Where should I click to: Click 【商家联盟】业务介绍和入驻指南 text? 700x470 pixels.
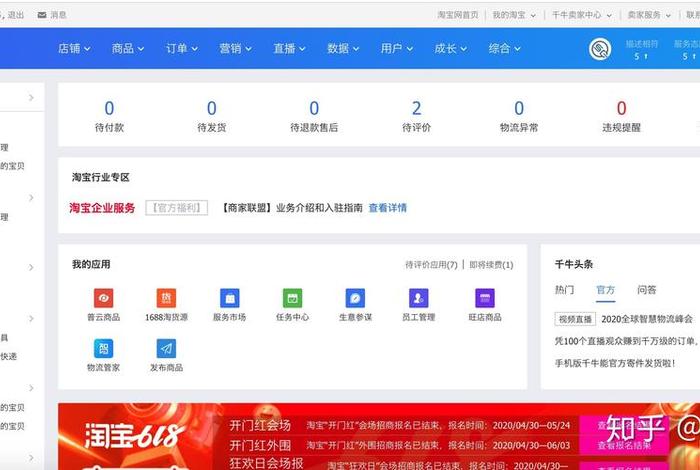pos(292,208)
